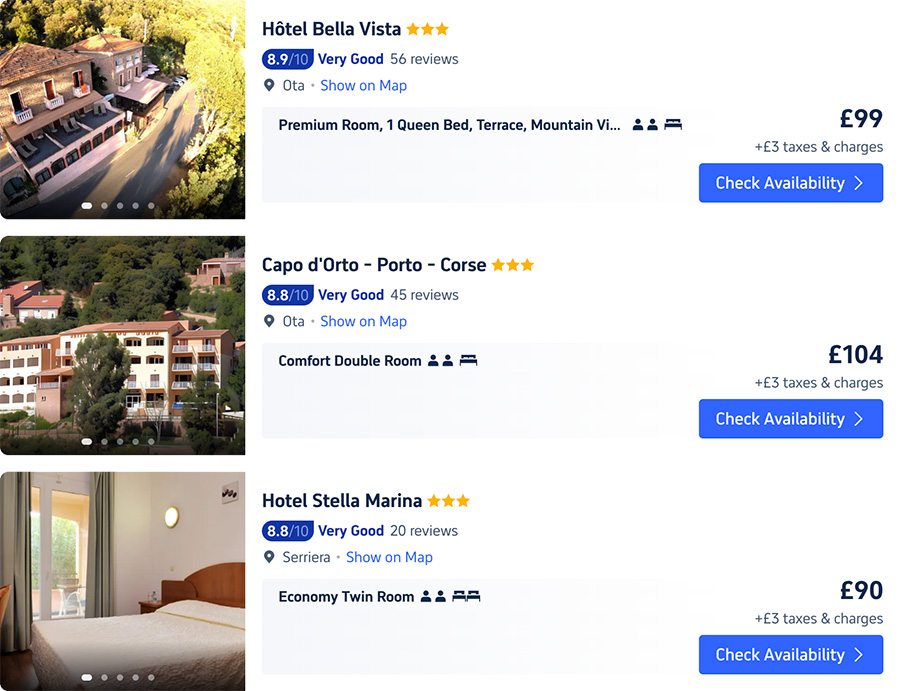Click the person icon beside Economy Twin Room
This screenshot has width=900, height=691.
pyautogui.click(x=425, y=596)
